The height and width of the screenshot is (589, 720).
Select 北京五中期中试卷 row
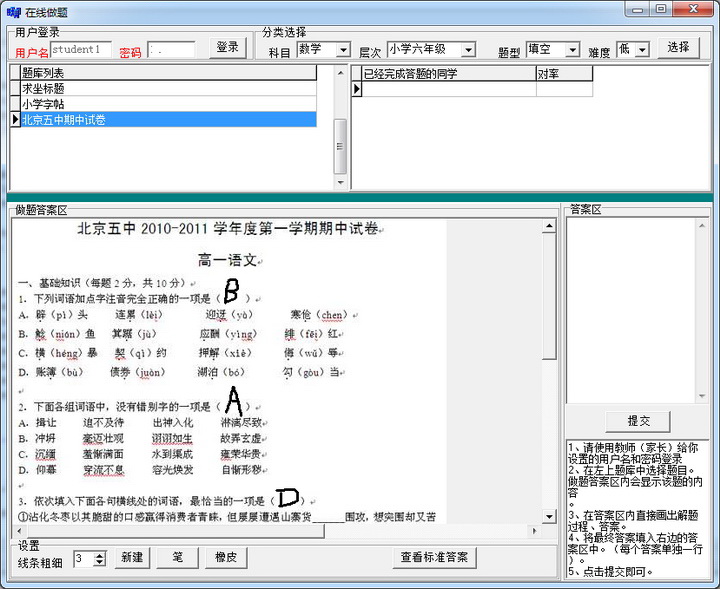(x=169, y=120)
